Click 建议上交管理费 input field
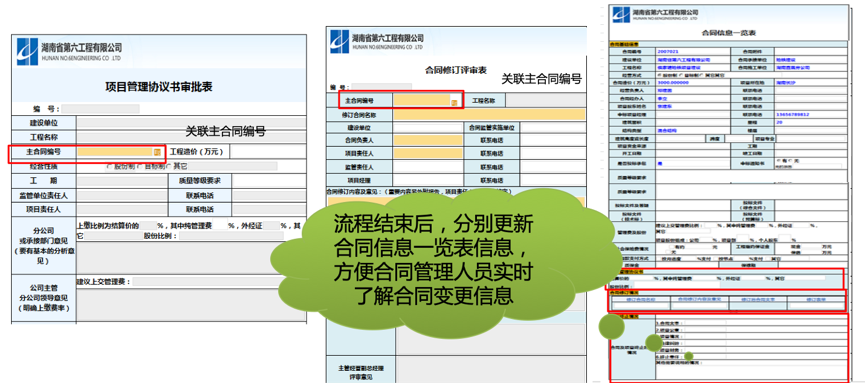865x383 pixels. pyautogui.click(x=208, y=282)
